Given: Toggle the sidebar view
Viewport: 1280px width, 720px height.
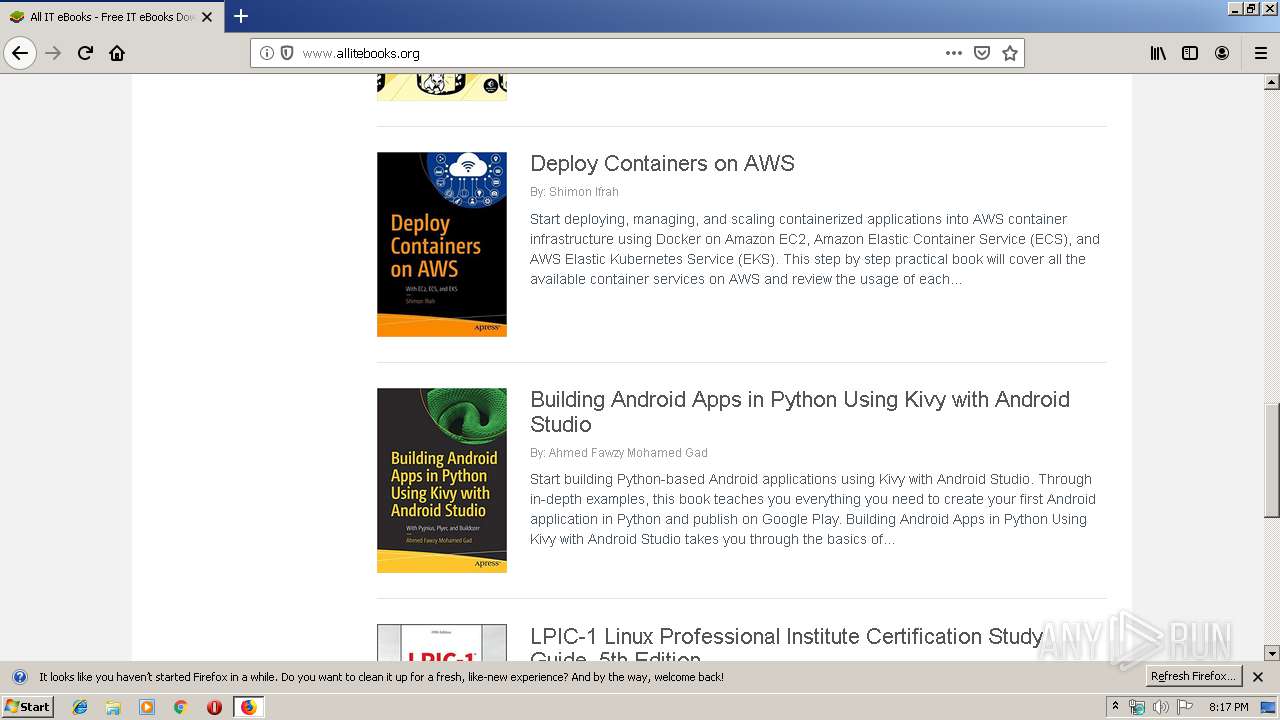Looking at the screenshot, I should (1190, 53).
